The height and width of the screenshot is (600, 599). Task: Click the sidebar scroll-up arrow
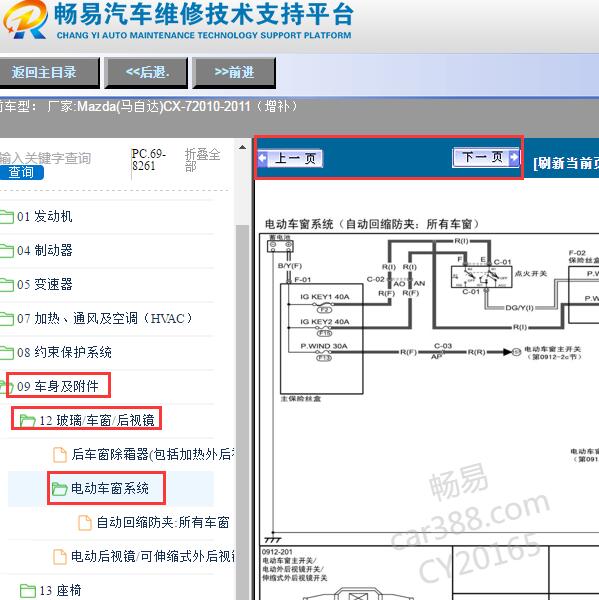(x=242, y=147)
